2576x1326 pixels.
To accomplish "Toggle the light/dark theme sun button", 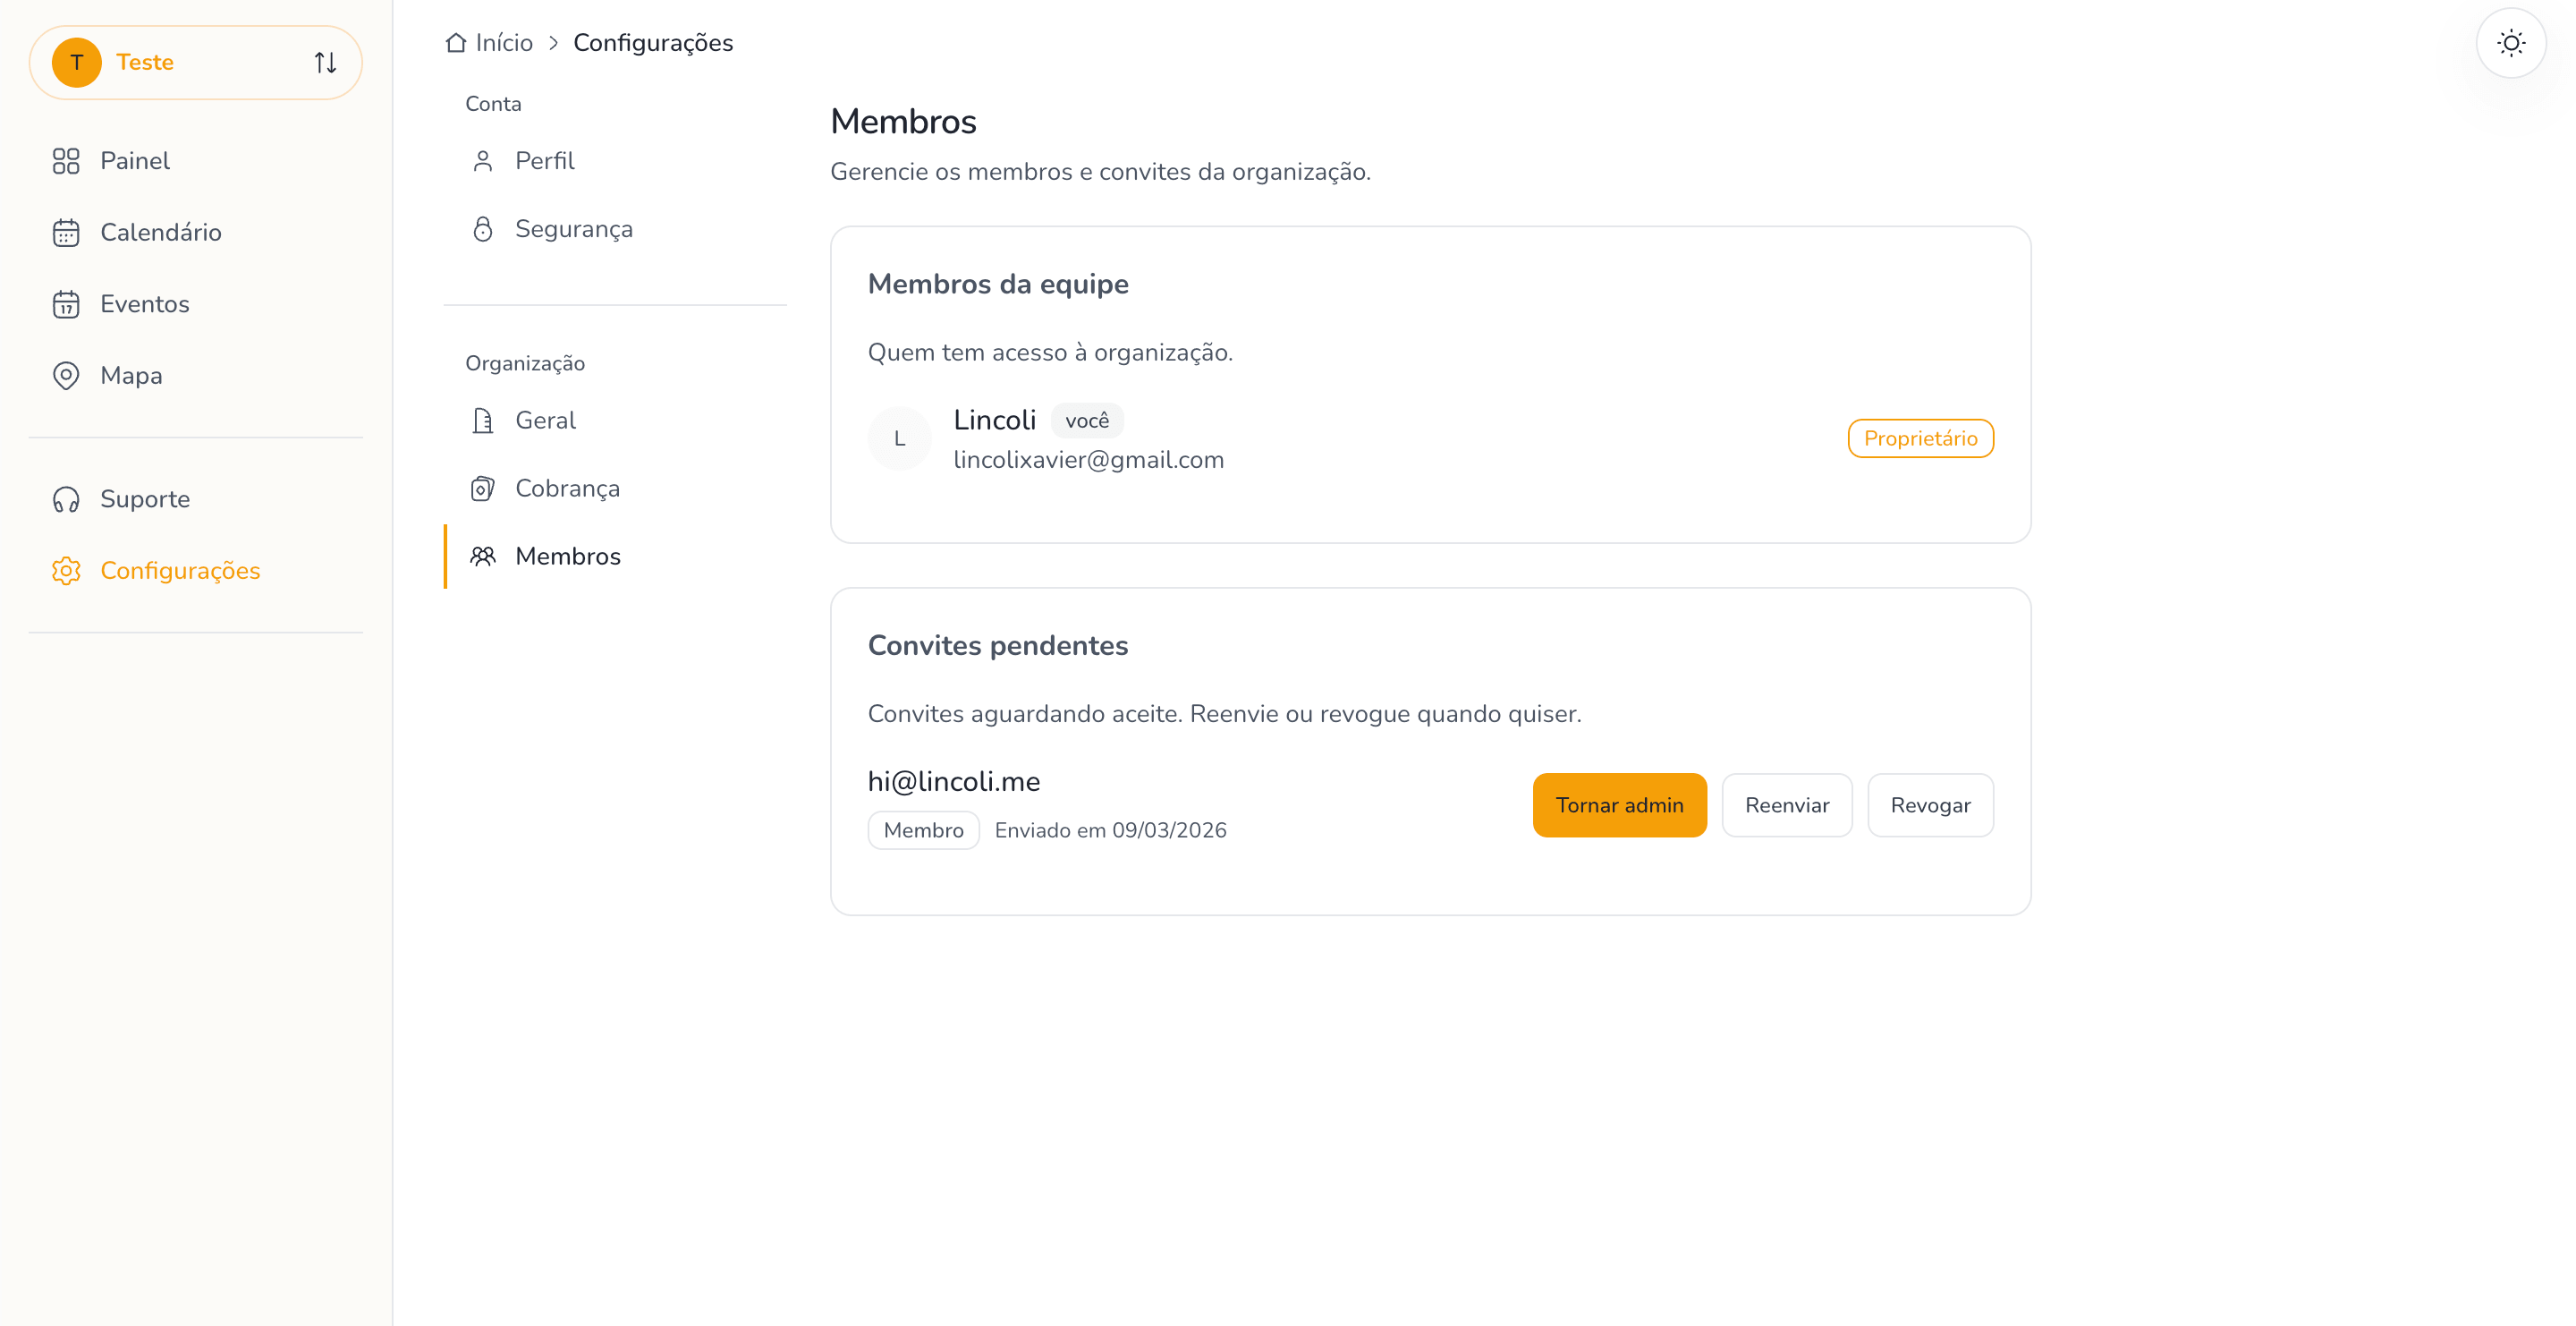I will [2510, 43].
